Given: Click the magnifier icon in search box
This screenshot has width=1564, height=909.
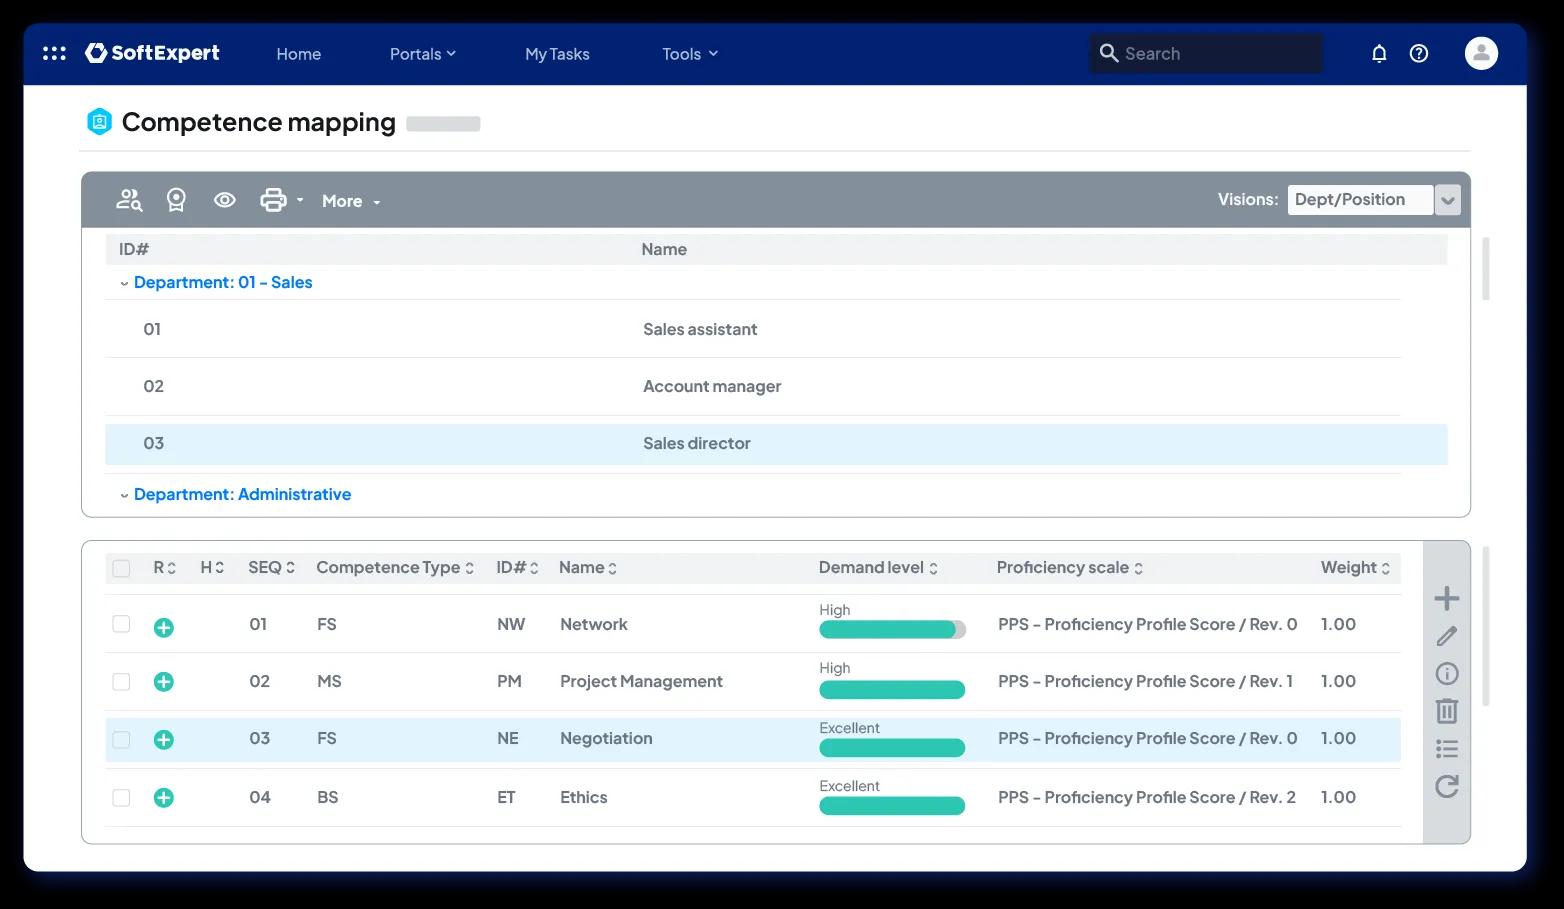Looking at the screenshot, I should [1108, 53].
